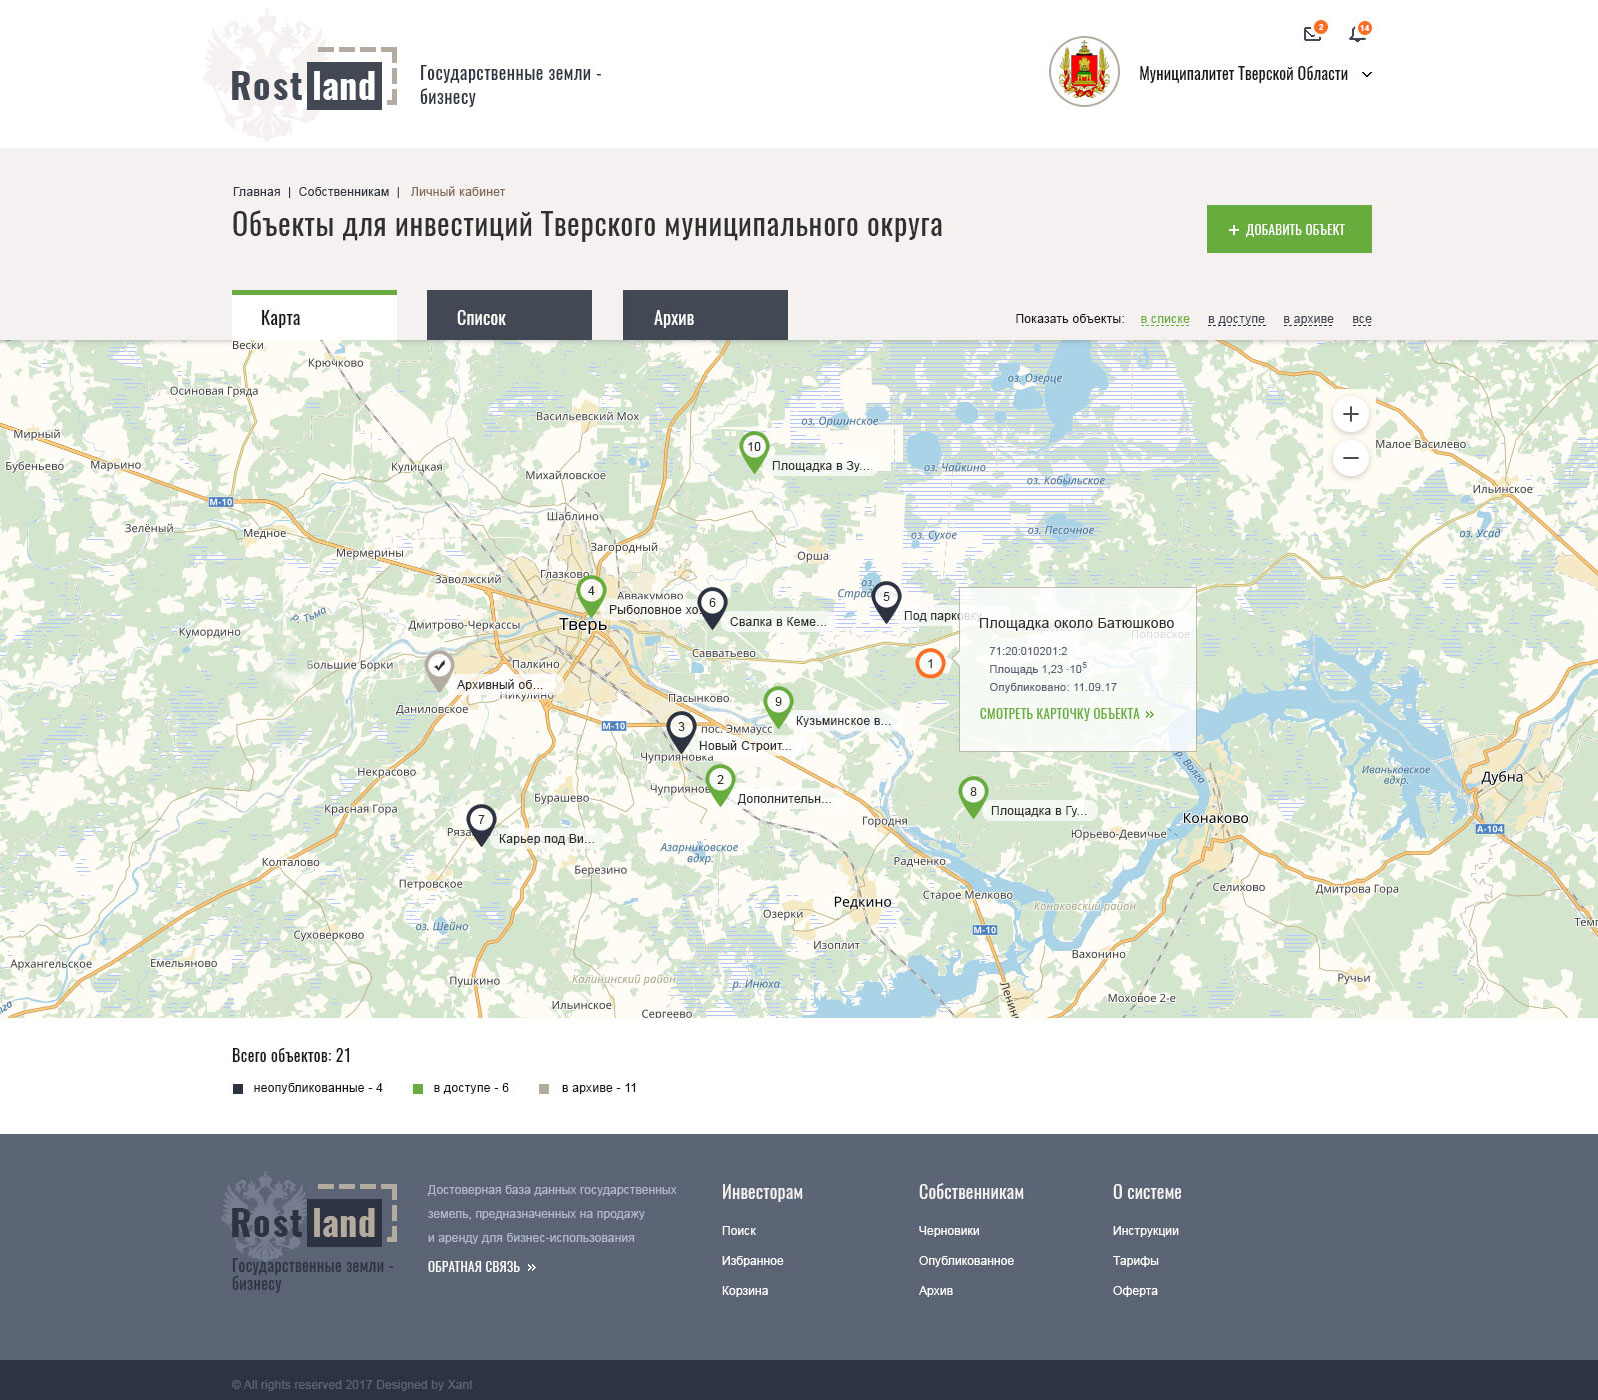Open footer 'Инструкции' link
Viewport: 1598px width, 1400px height.
(x=1146, y=1231)
